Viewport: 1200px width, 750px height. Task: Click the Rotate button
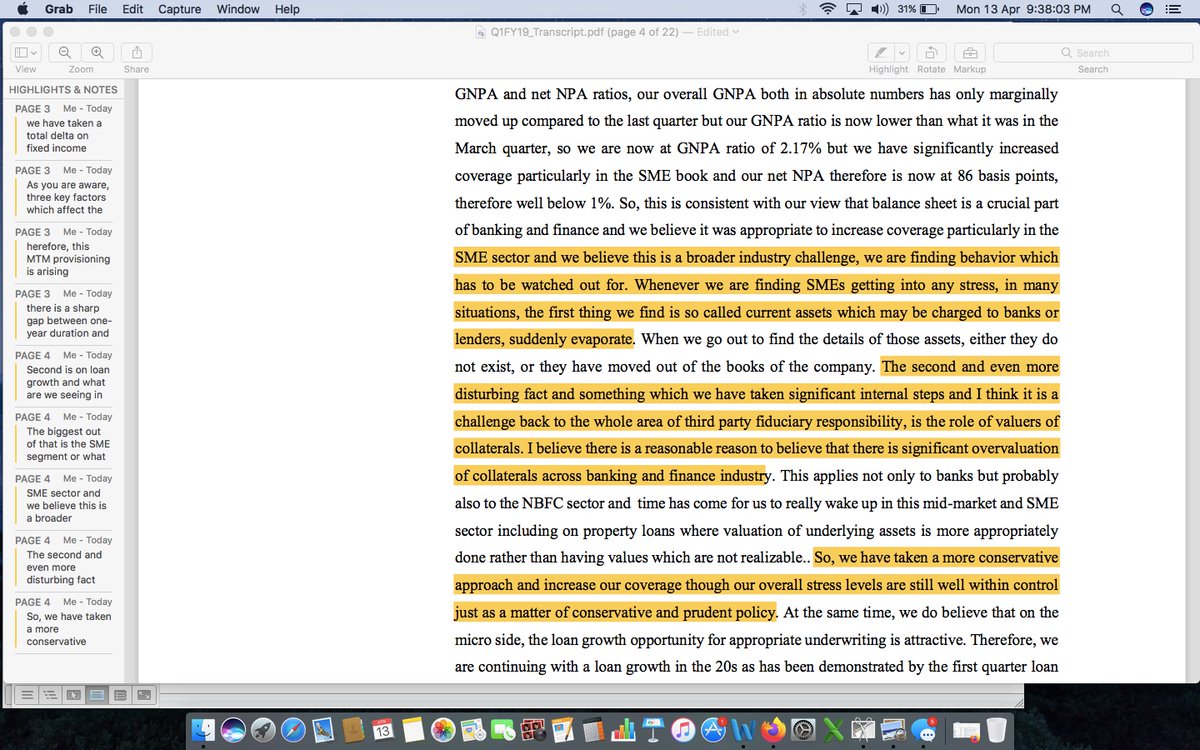coord(931,53)
